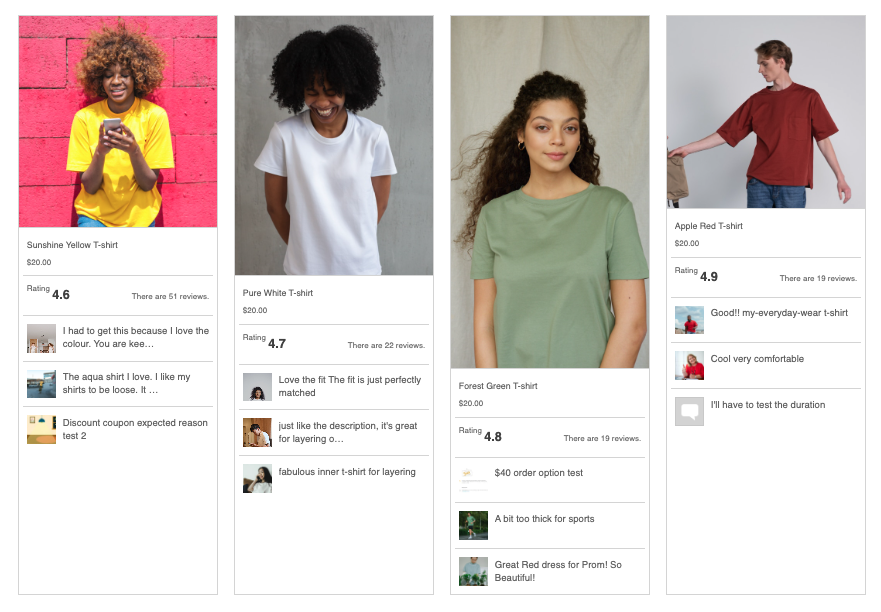Image resolution: width=881 pixels, height=612 pixels.
Task: Open "fabulous inner t-shirt for layering" review
Action: tap(346, 472)
